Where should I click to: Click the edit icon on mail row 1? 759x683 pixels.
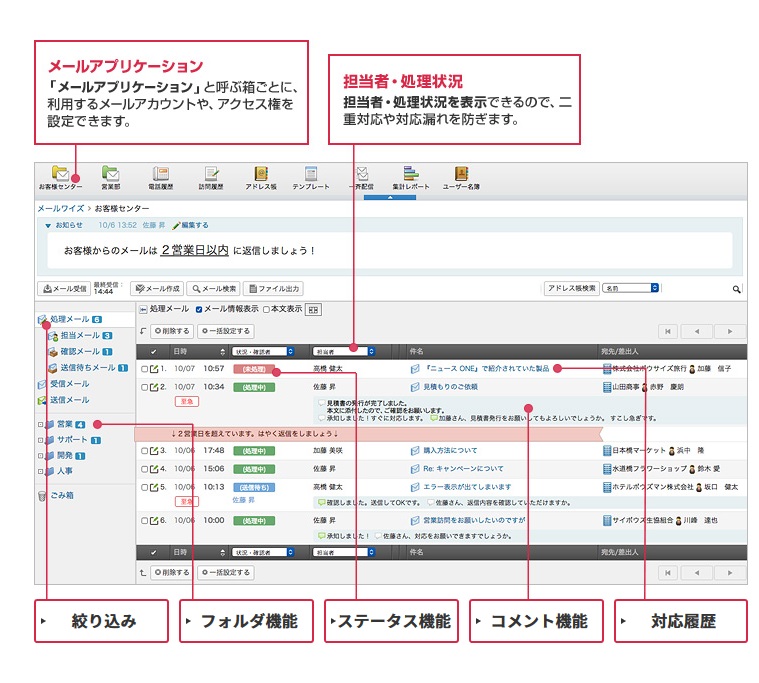(154, 369)
